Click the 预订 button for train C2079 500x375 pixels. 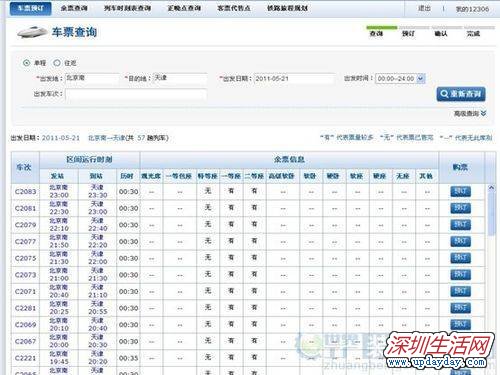point(460,225)
